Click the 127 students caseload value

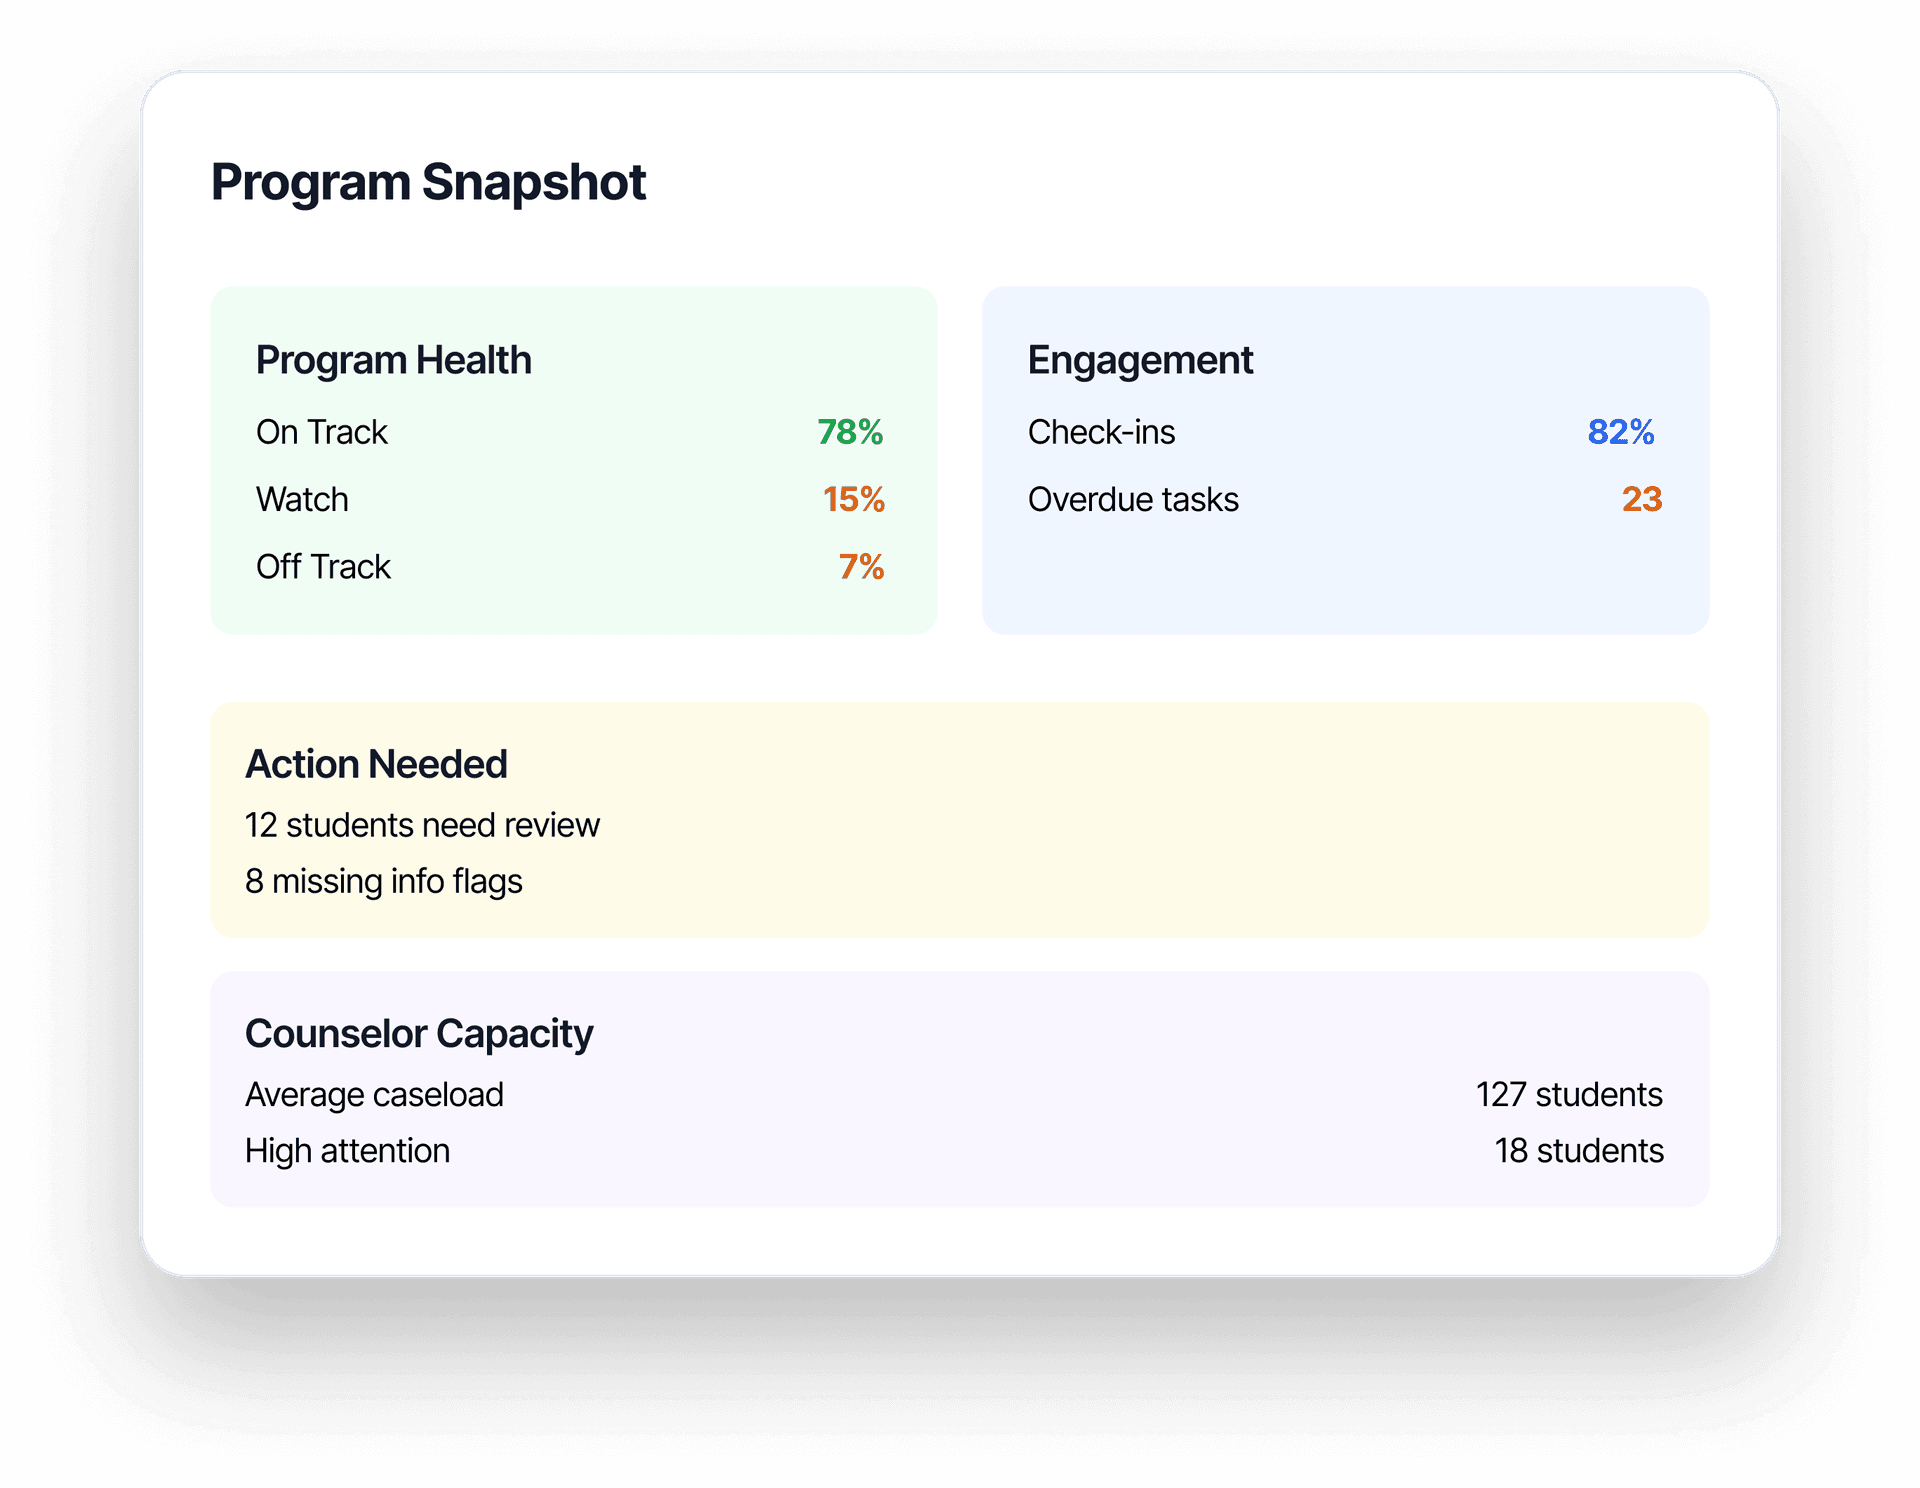tap(1569, 1095)
